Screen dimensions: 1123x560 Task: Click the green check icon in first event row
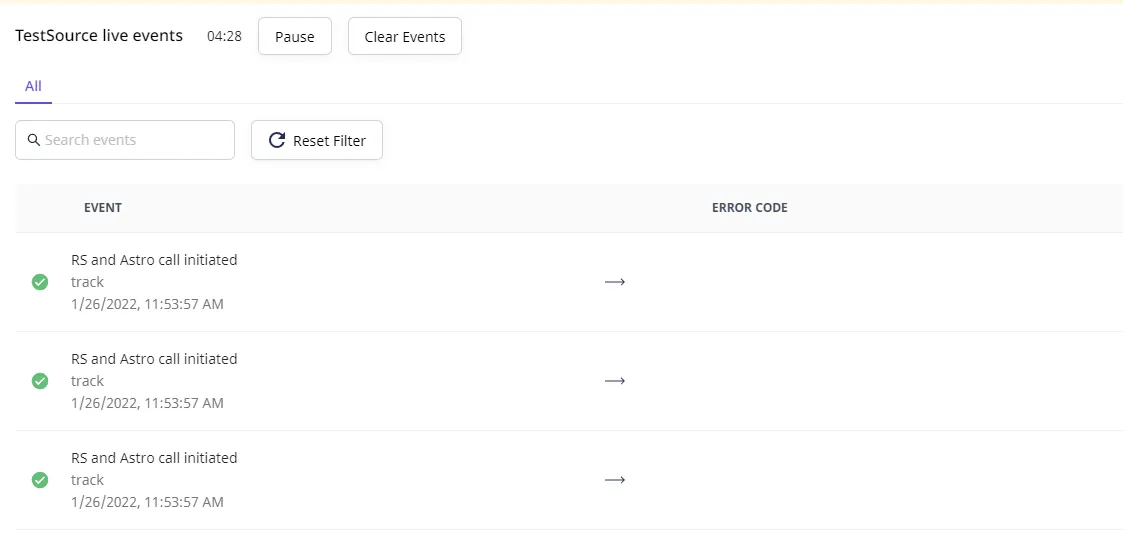click(40, 282)
